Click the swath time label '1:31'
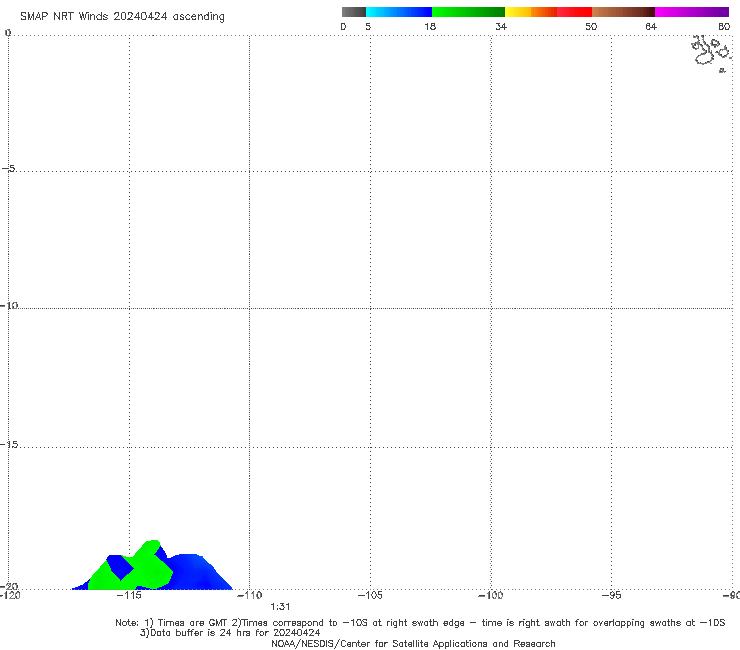740x650 pixels. coord(280,607)
